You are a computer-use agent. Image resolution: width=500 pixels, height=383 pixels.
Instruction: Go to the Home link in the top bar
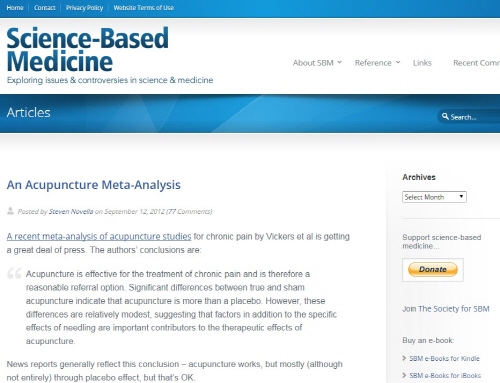coord(15,8)
